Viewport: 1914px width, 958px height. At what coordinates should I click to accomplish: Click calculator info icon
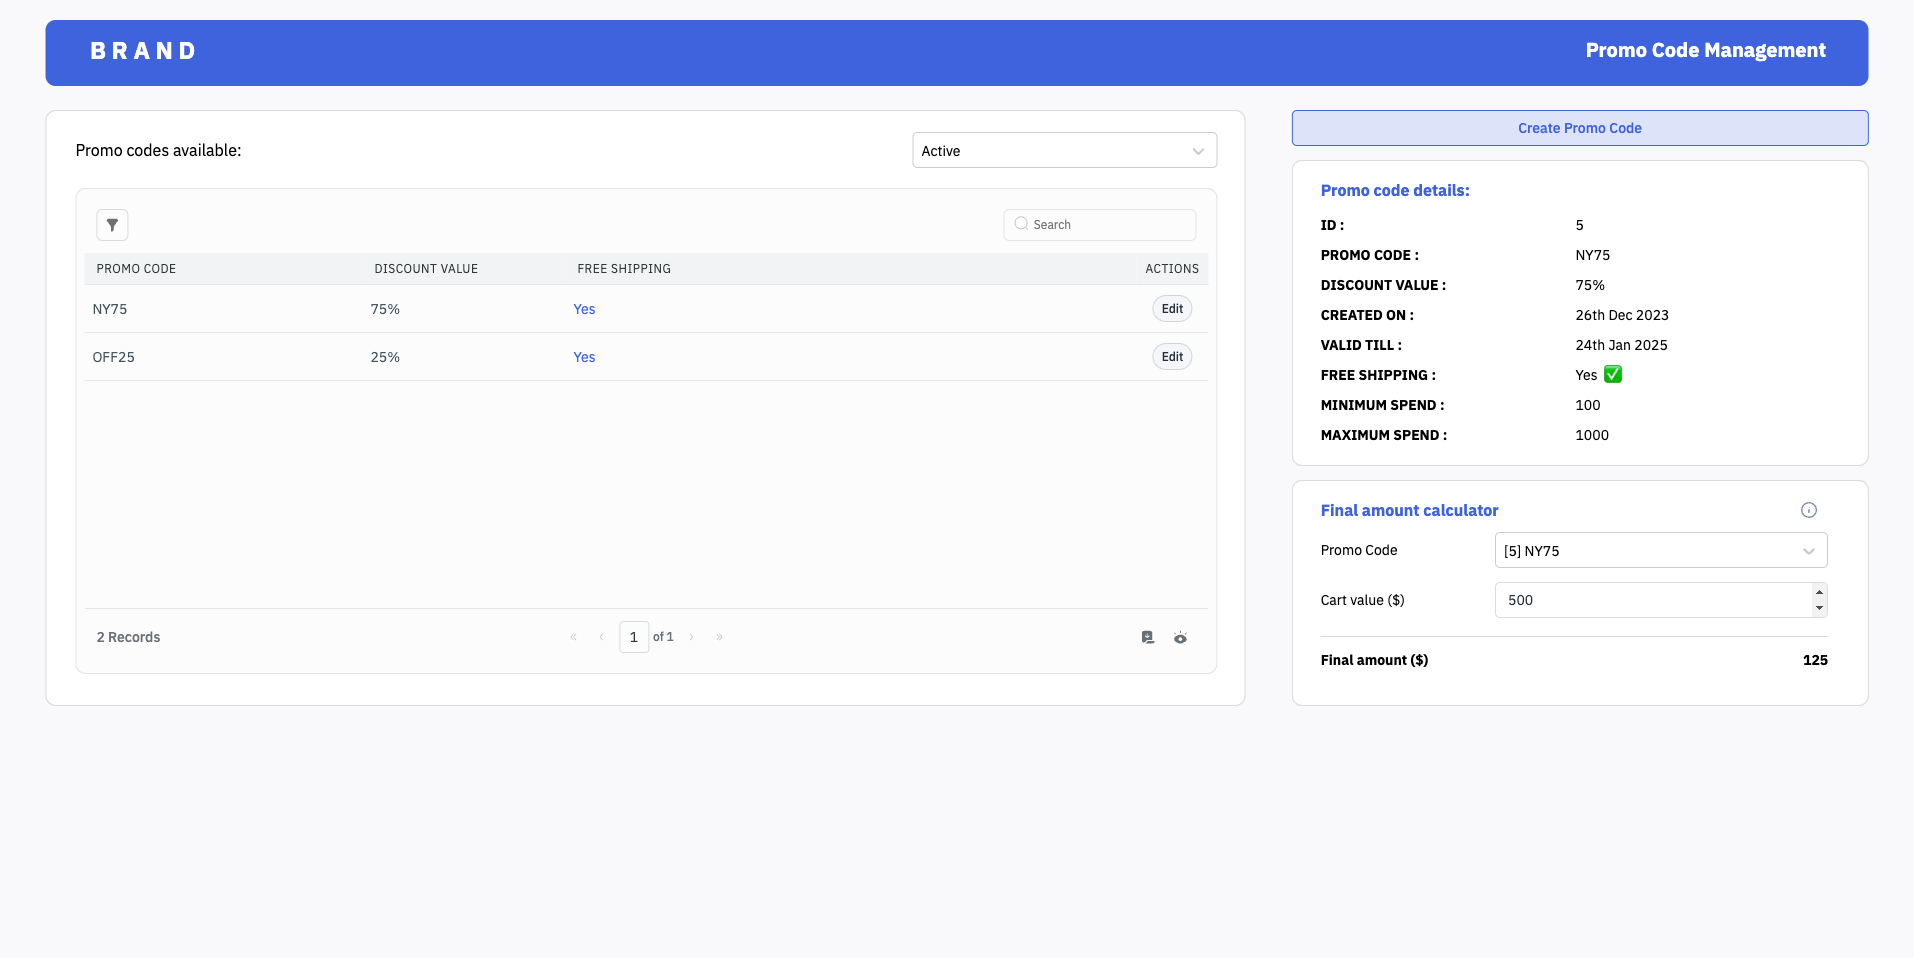[x=1808, y=510]
